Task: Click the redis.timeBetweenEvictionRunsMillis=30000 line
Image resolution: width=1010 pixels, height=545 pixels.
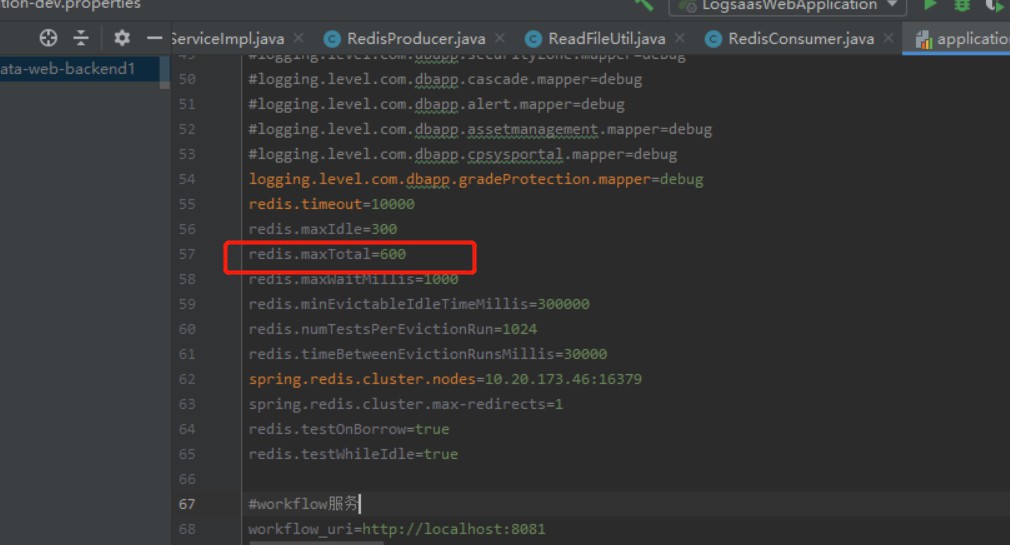Action: coord(428,354)
